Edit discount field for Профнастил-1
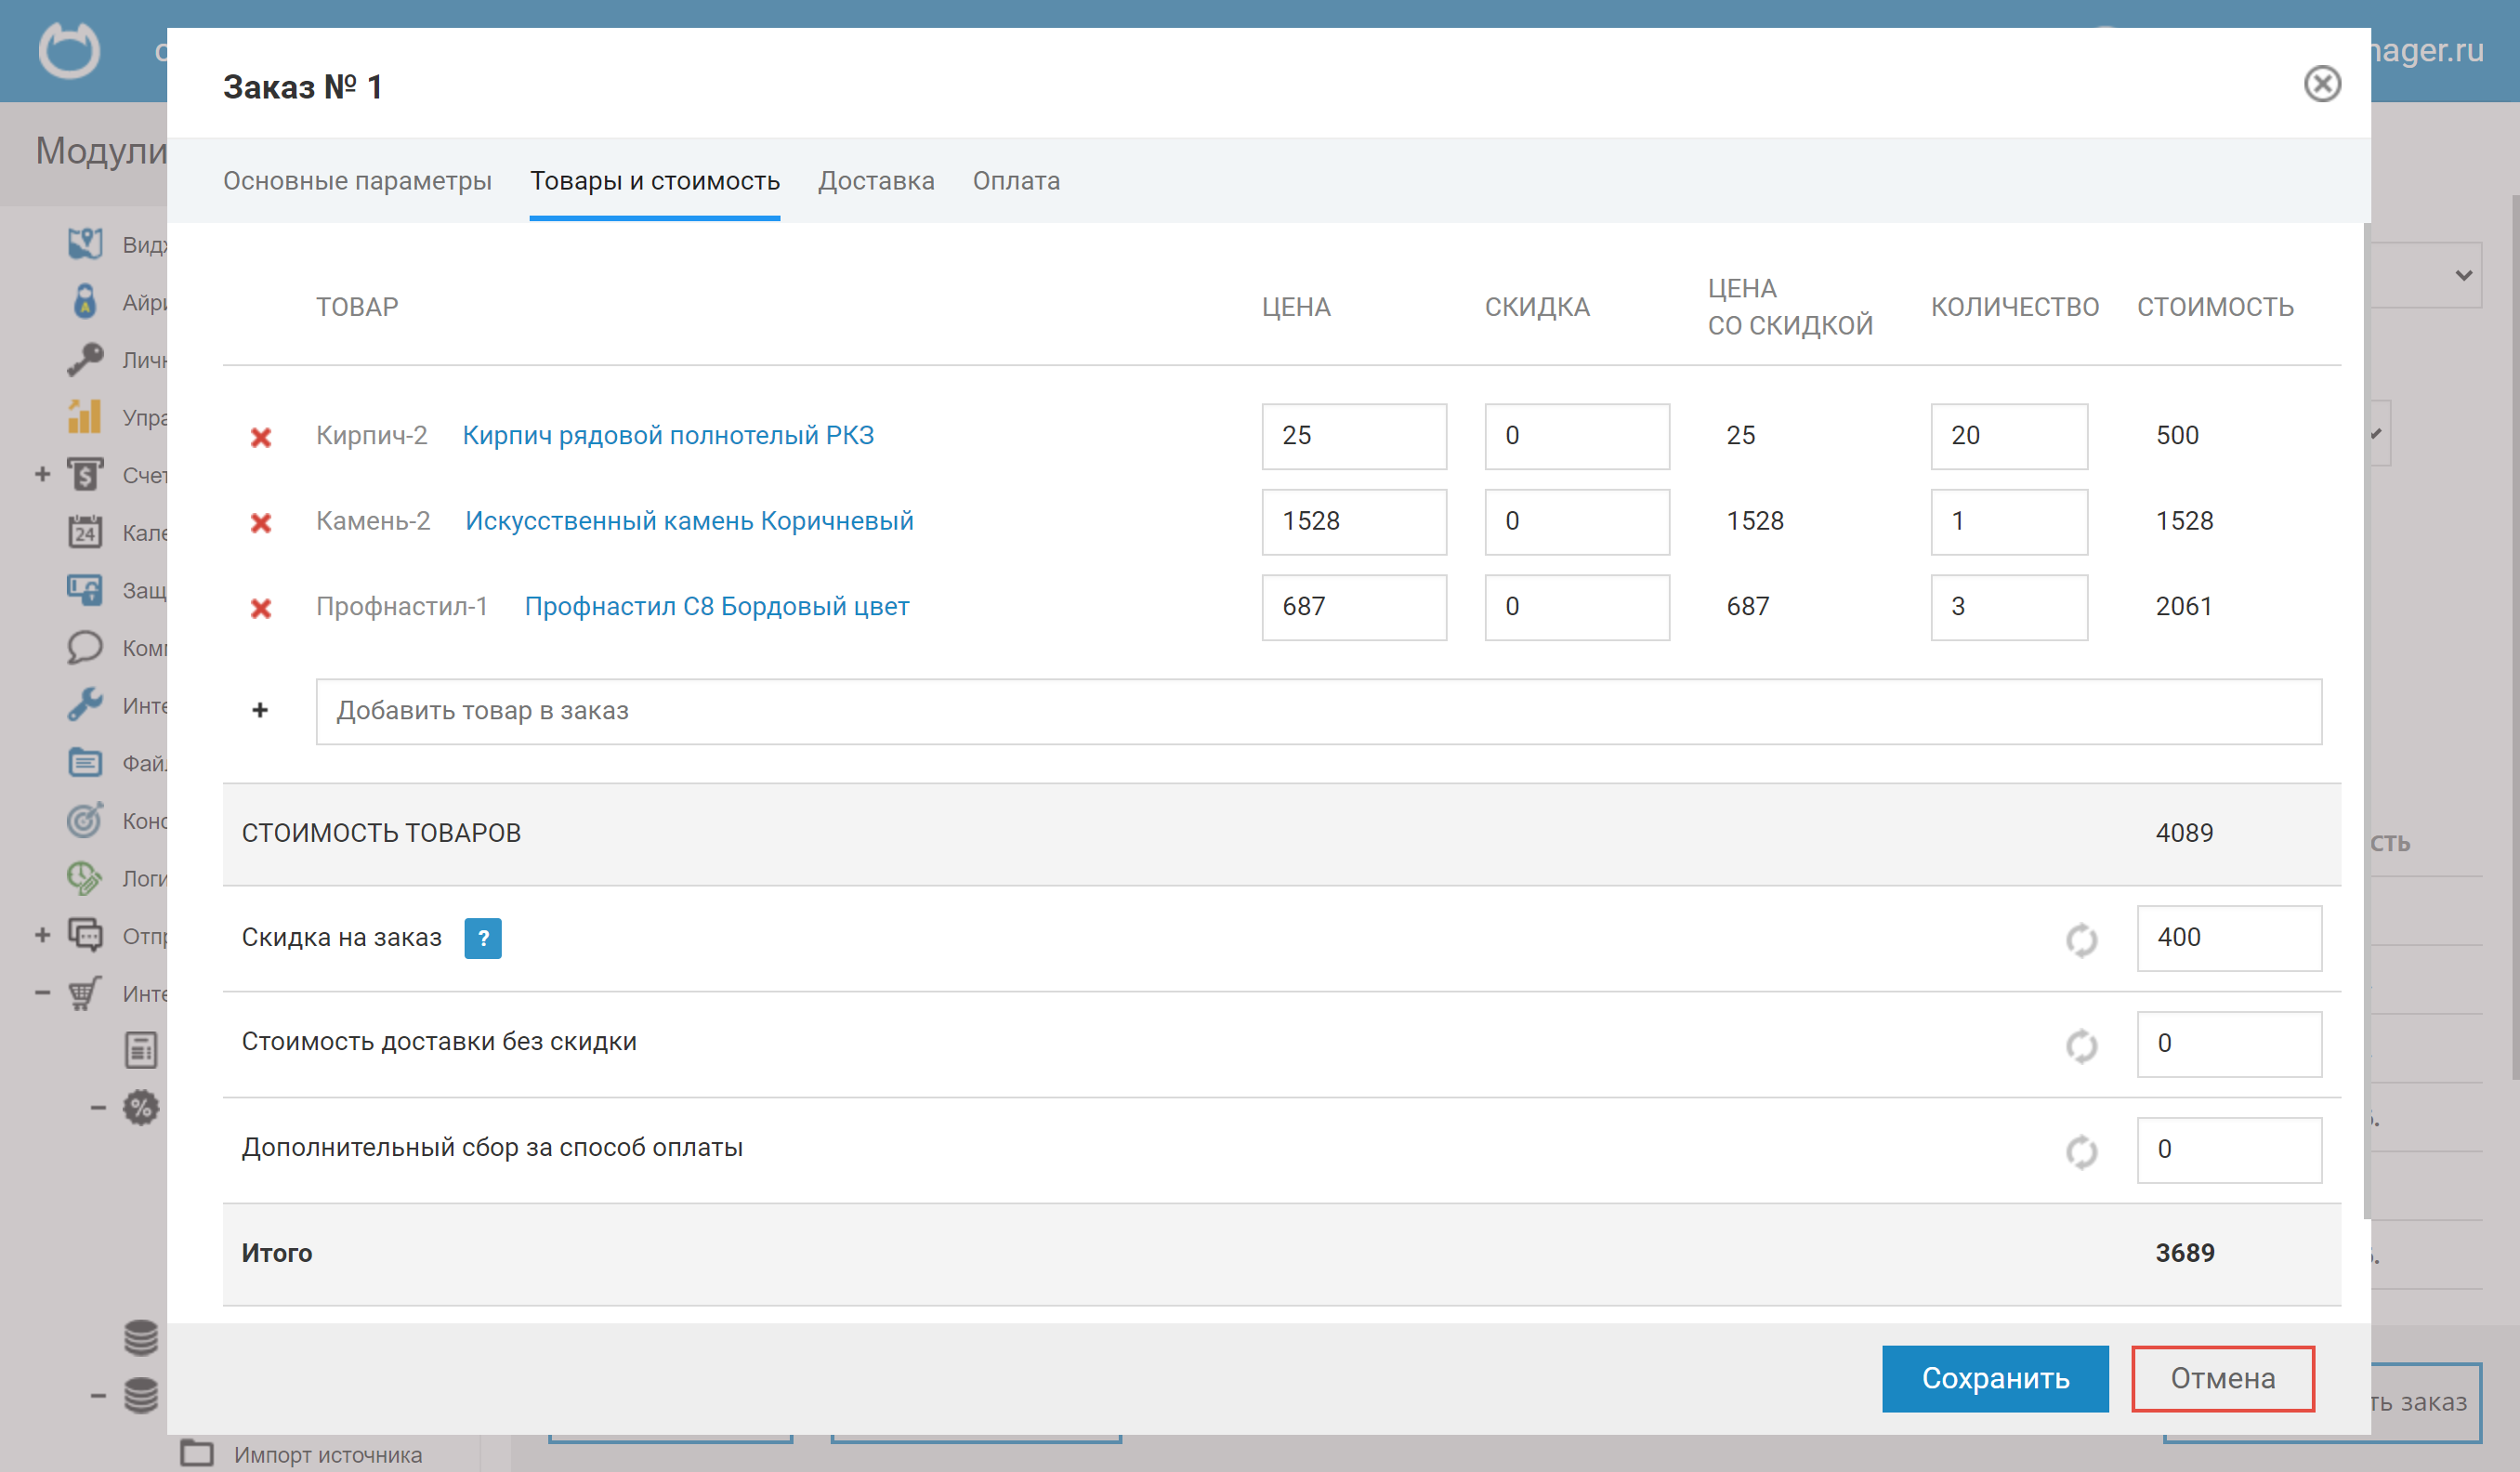 [x=1577, y=607]
